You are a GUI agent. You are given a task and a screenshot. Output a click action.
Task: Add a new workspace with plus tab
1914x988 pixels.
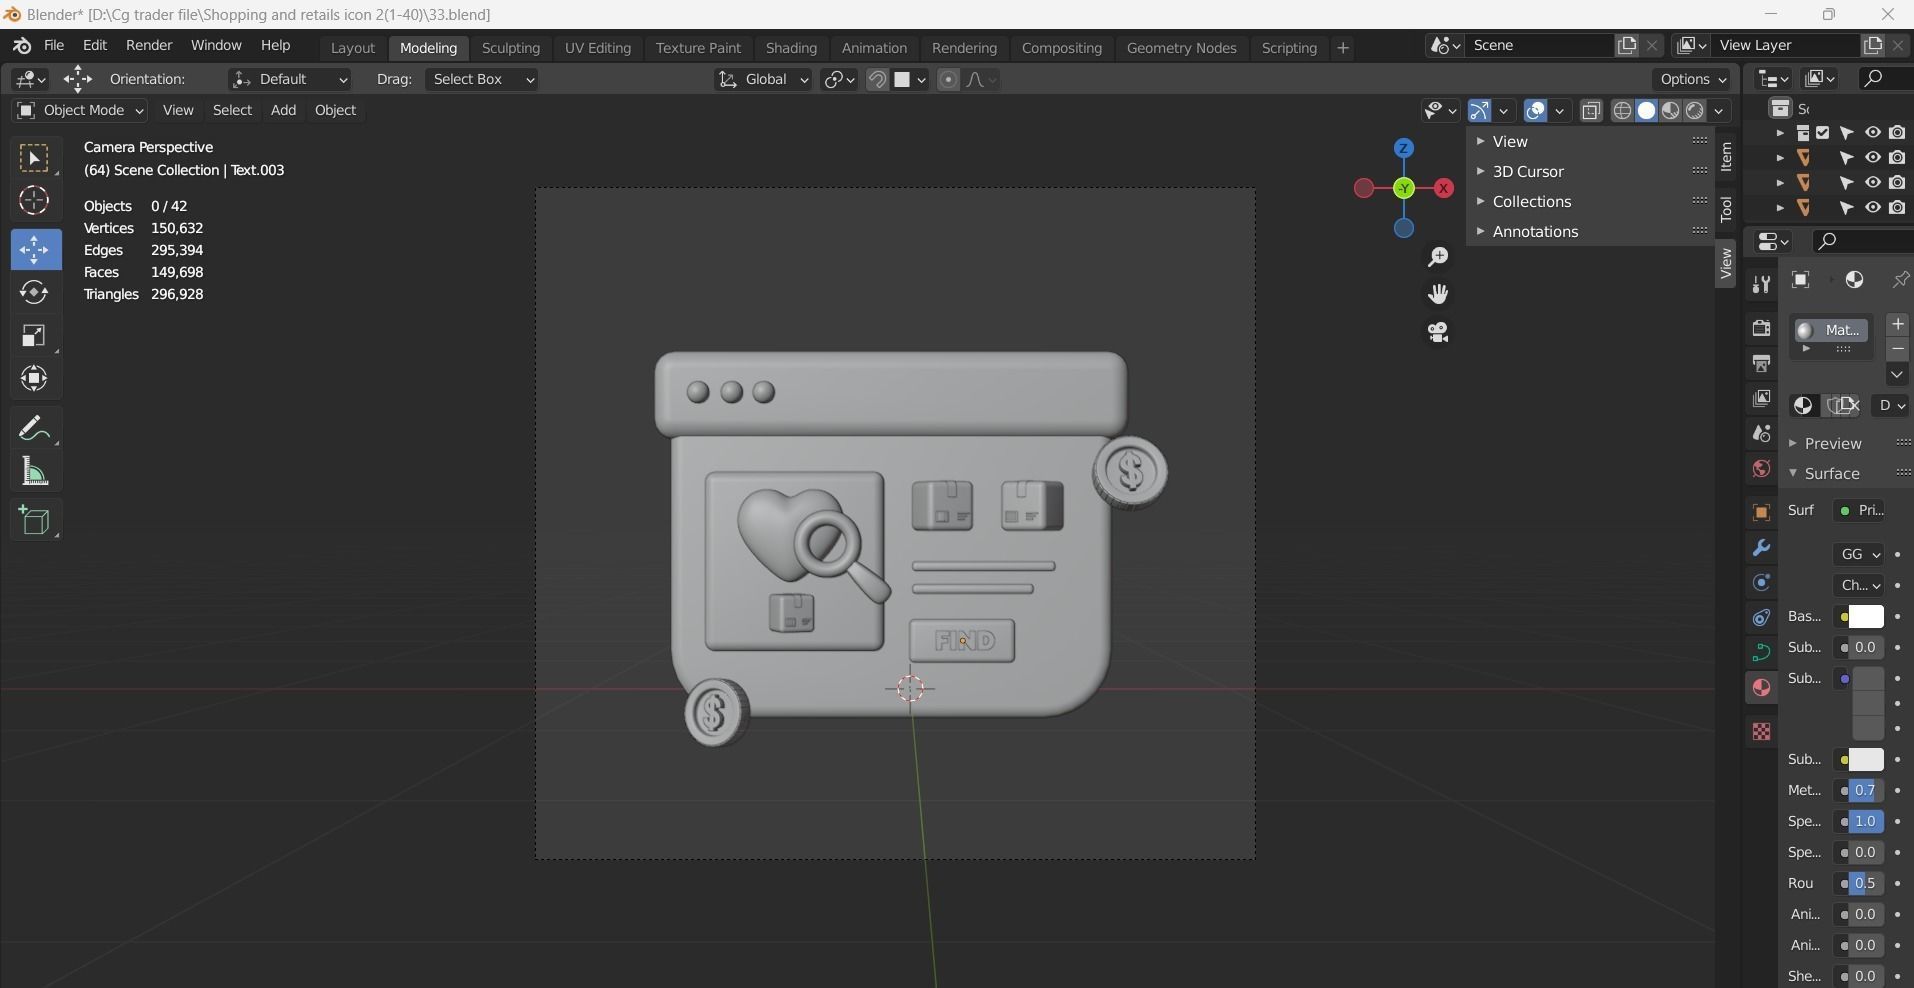[1343, 48]
